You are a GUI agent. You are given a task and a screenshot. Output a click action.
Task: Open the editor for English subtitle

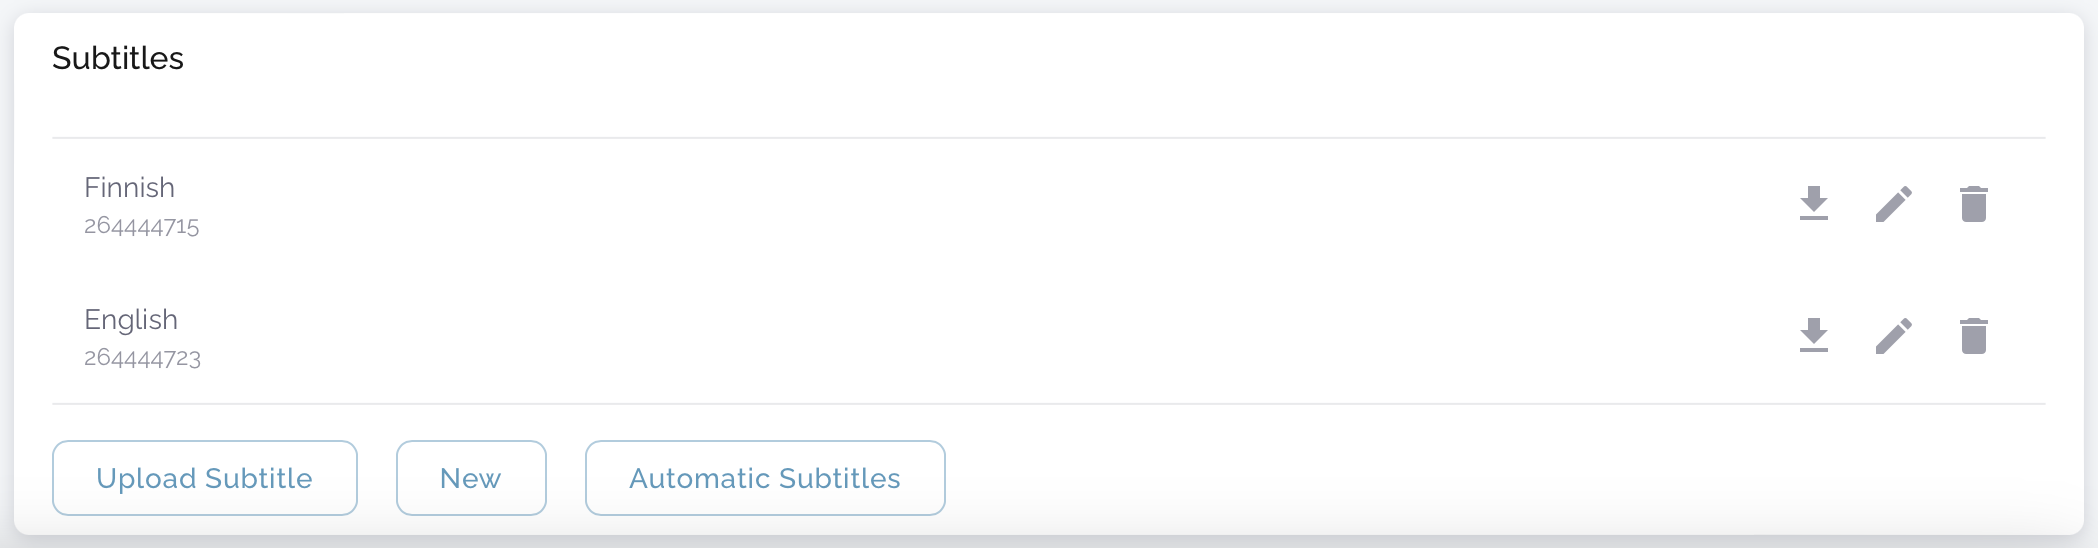(1893, 336)
